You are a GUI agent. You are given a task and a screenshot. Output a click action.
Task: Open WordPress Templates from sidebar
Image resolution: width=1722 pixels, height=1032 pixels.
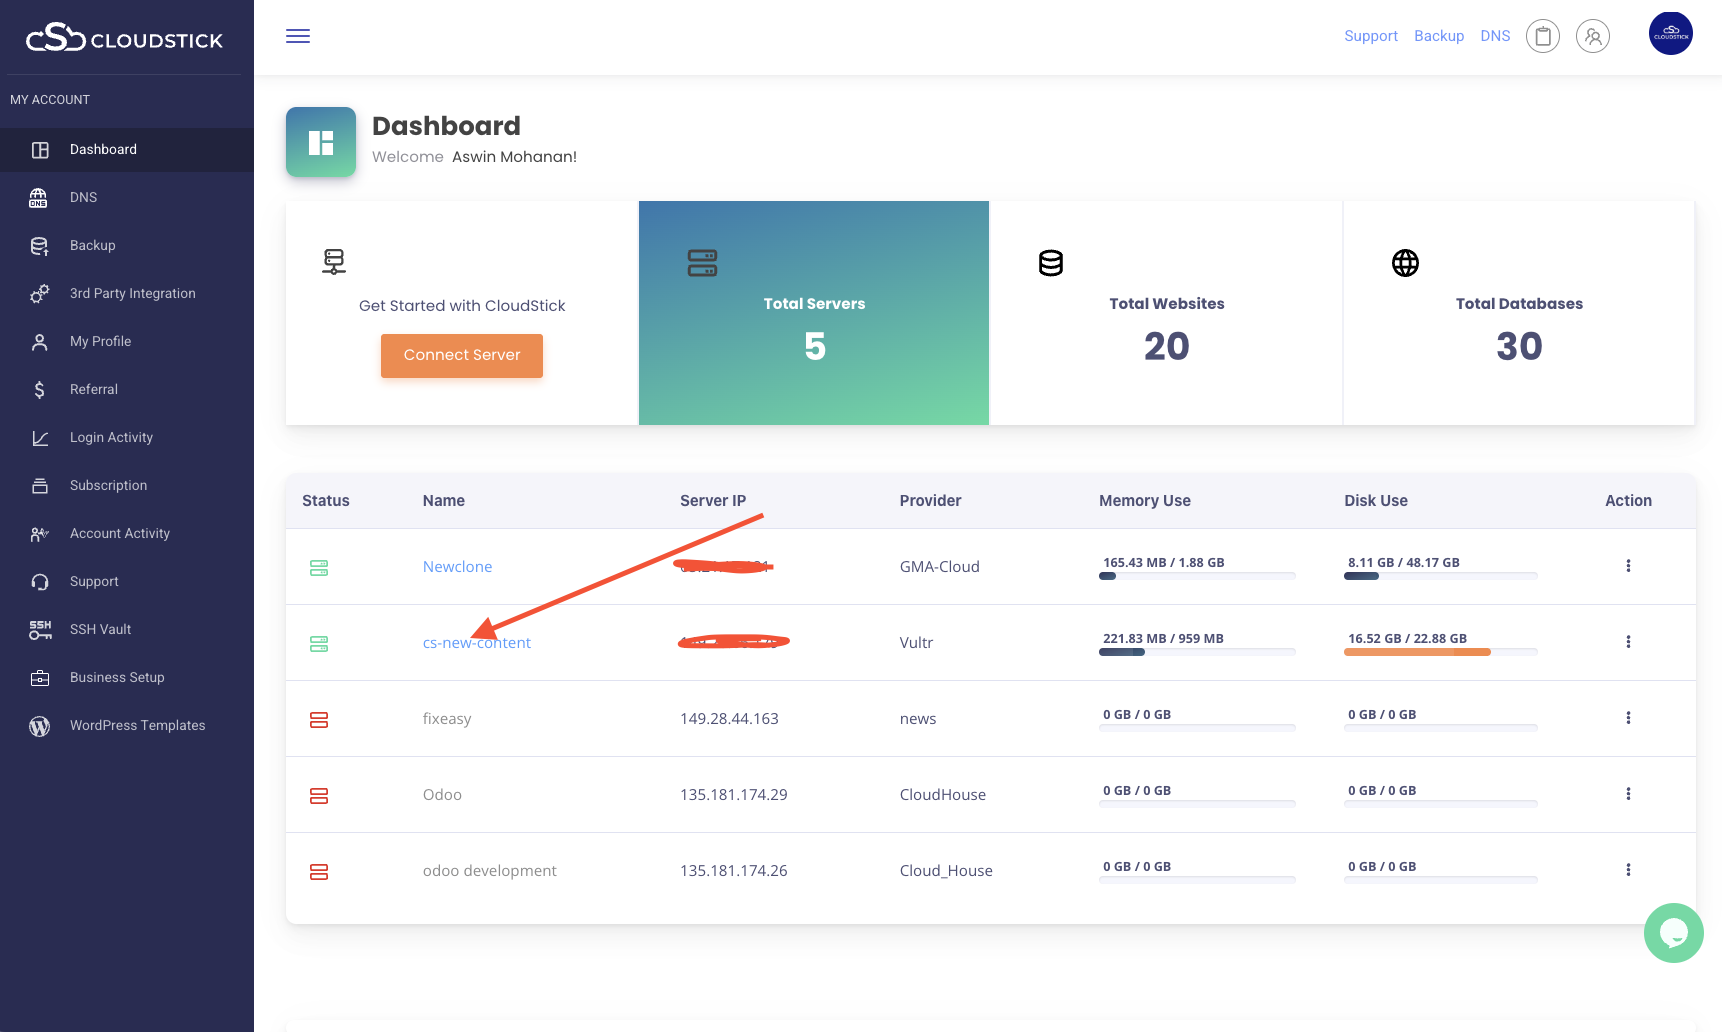(137, 726)
